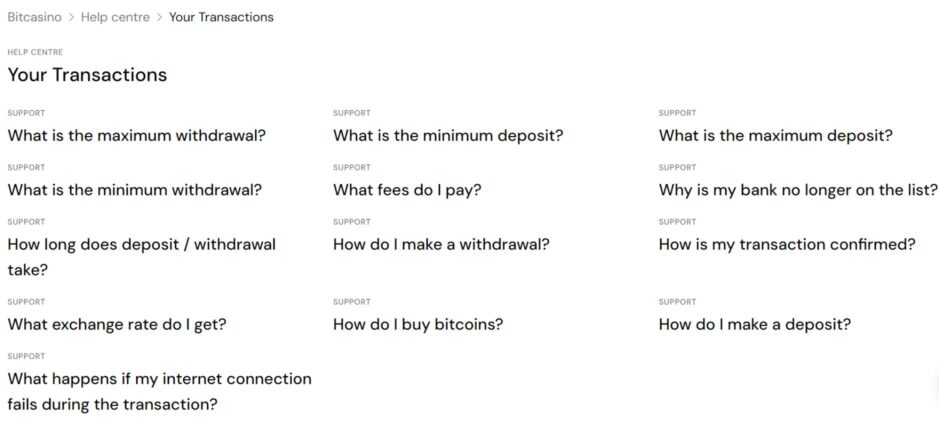Read 'What is the minimum withdrawal?' answer
This screenshot has width=939, height=423.
pyautogui.click(x=134, y=190)
